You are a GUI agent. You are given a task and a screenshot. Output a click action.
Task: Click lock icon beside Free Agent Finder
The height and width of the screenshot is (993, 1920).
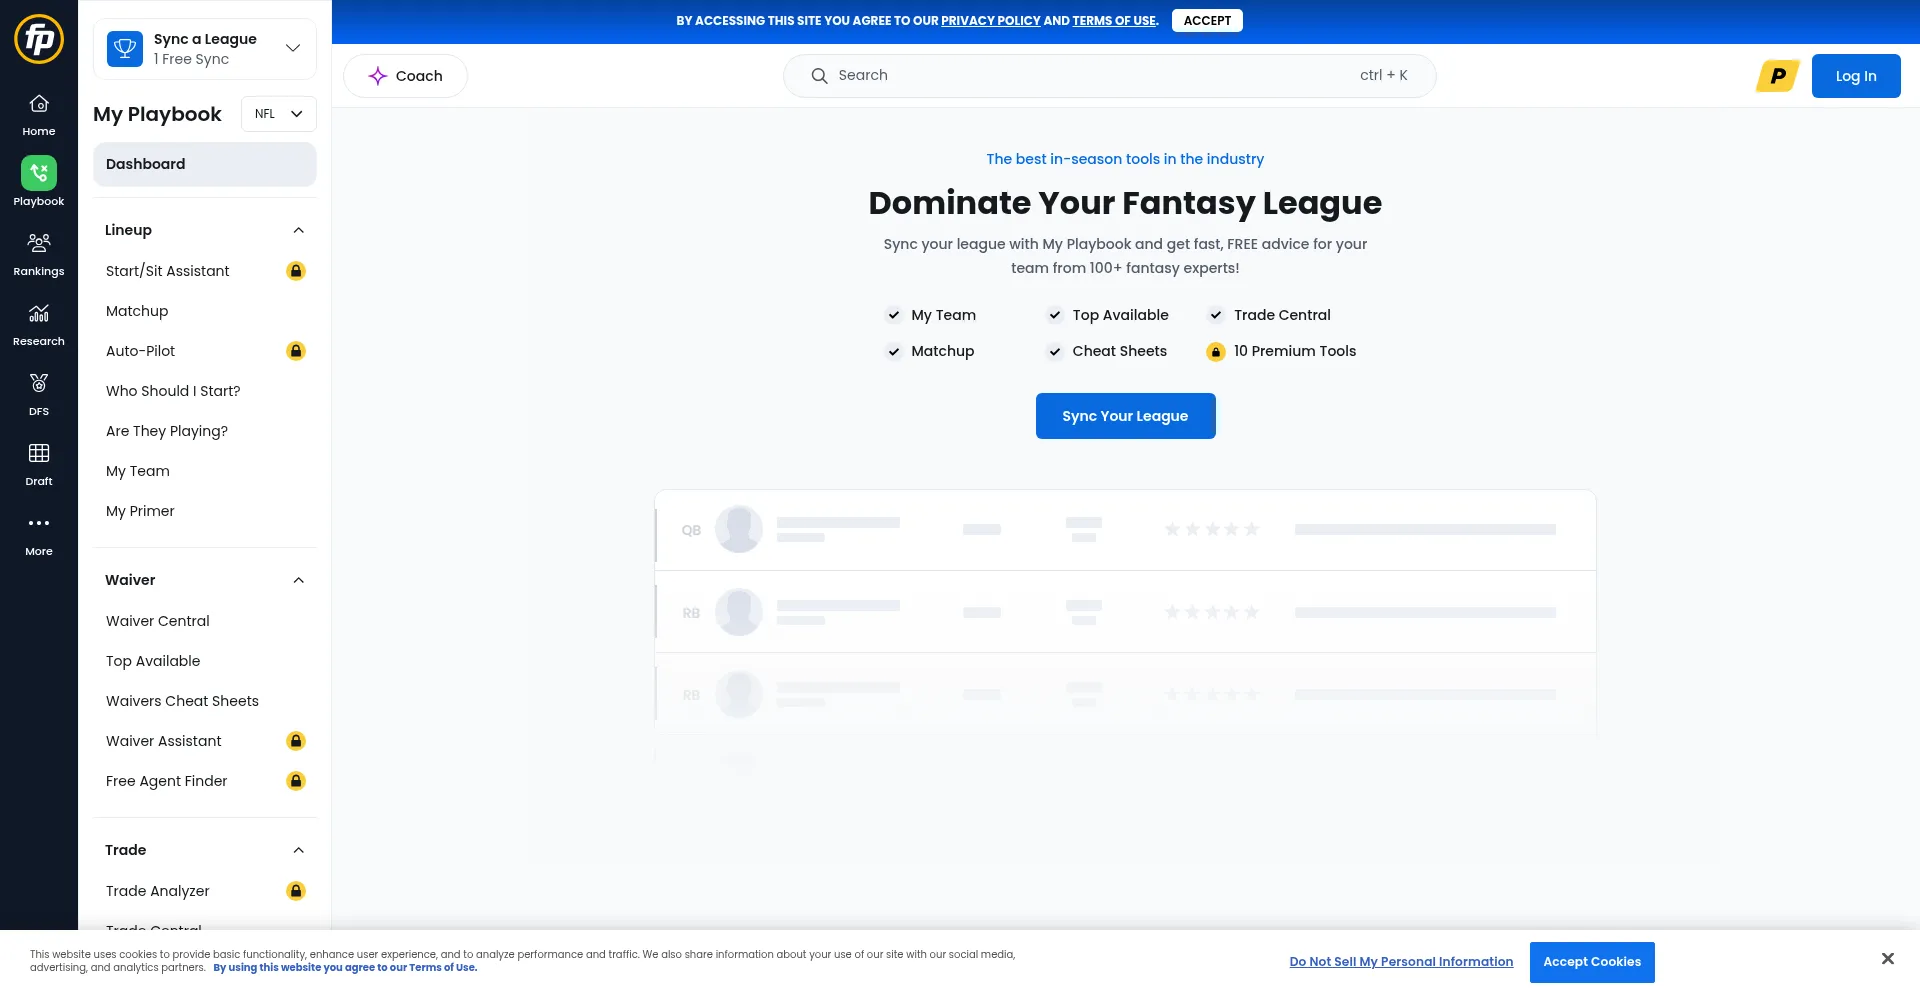pyautogui.click(x=296, y=781)
